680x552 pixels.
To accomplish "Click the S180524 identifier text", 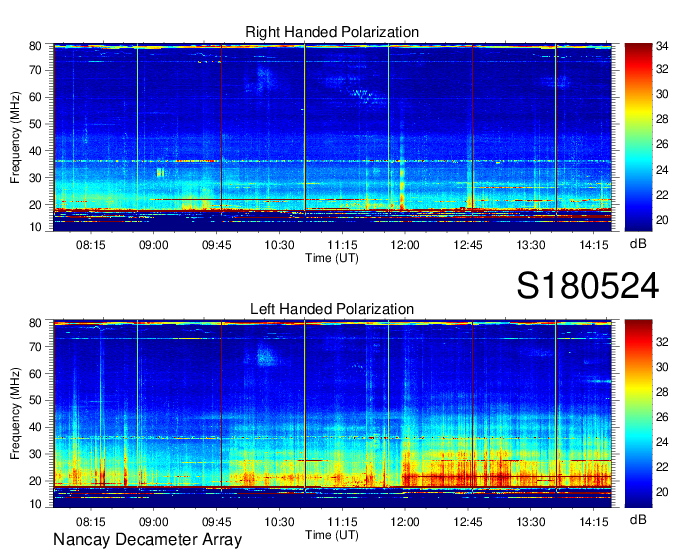I will tap(588, 286).
